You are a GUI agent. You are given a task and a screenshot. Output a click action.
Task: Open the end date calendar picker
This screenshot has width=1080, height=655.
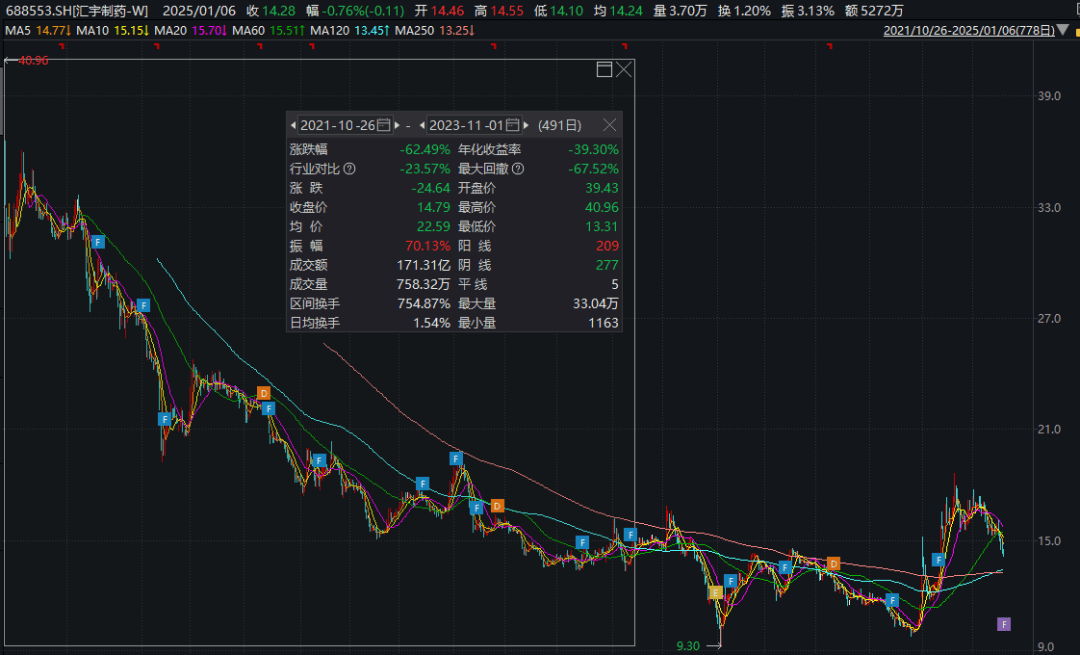[x=512, y=125]
